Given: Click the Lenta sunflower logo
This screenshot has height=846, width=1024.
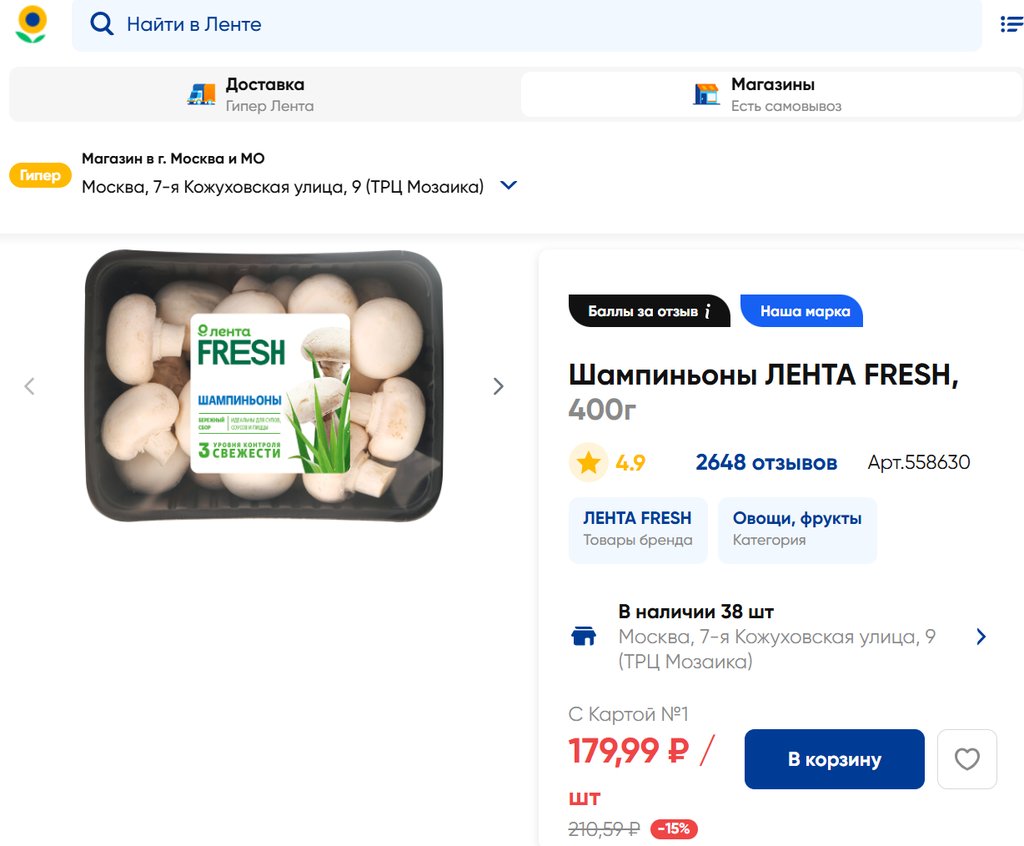Looking at the screenshot, I should [31, 24].
